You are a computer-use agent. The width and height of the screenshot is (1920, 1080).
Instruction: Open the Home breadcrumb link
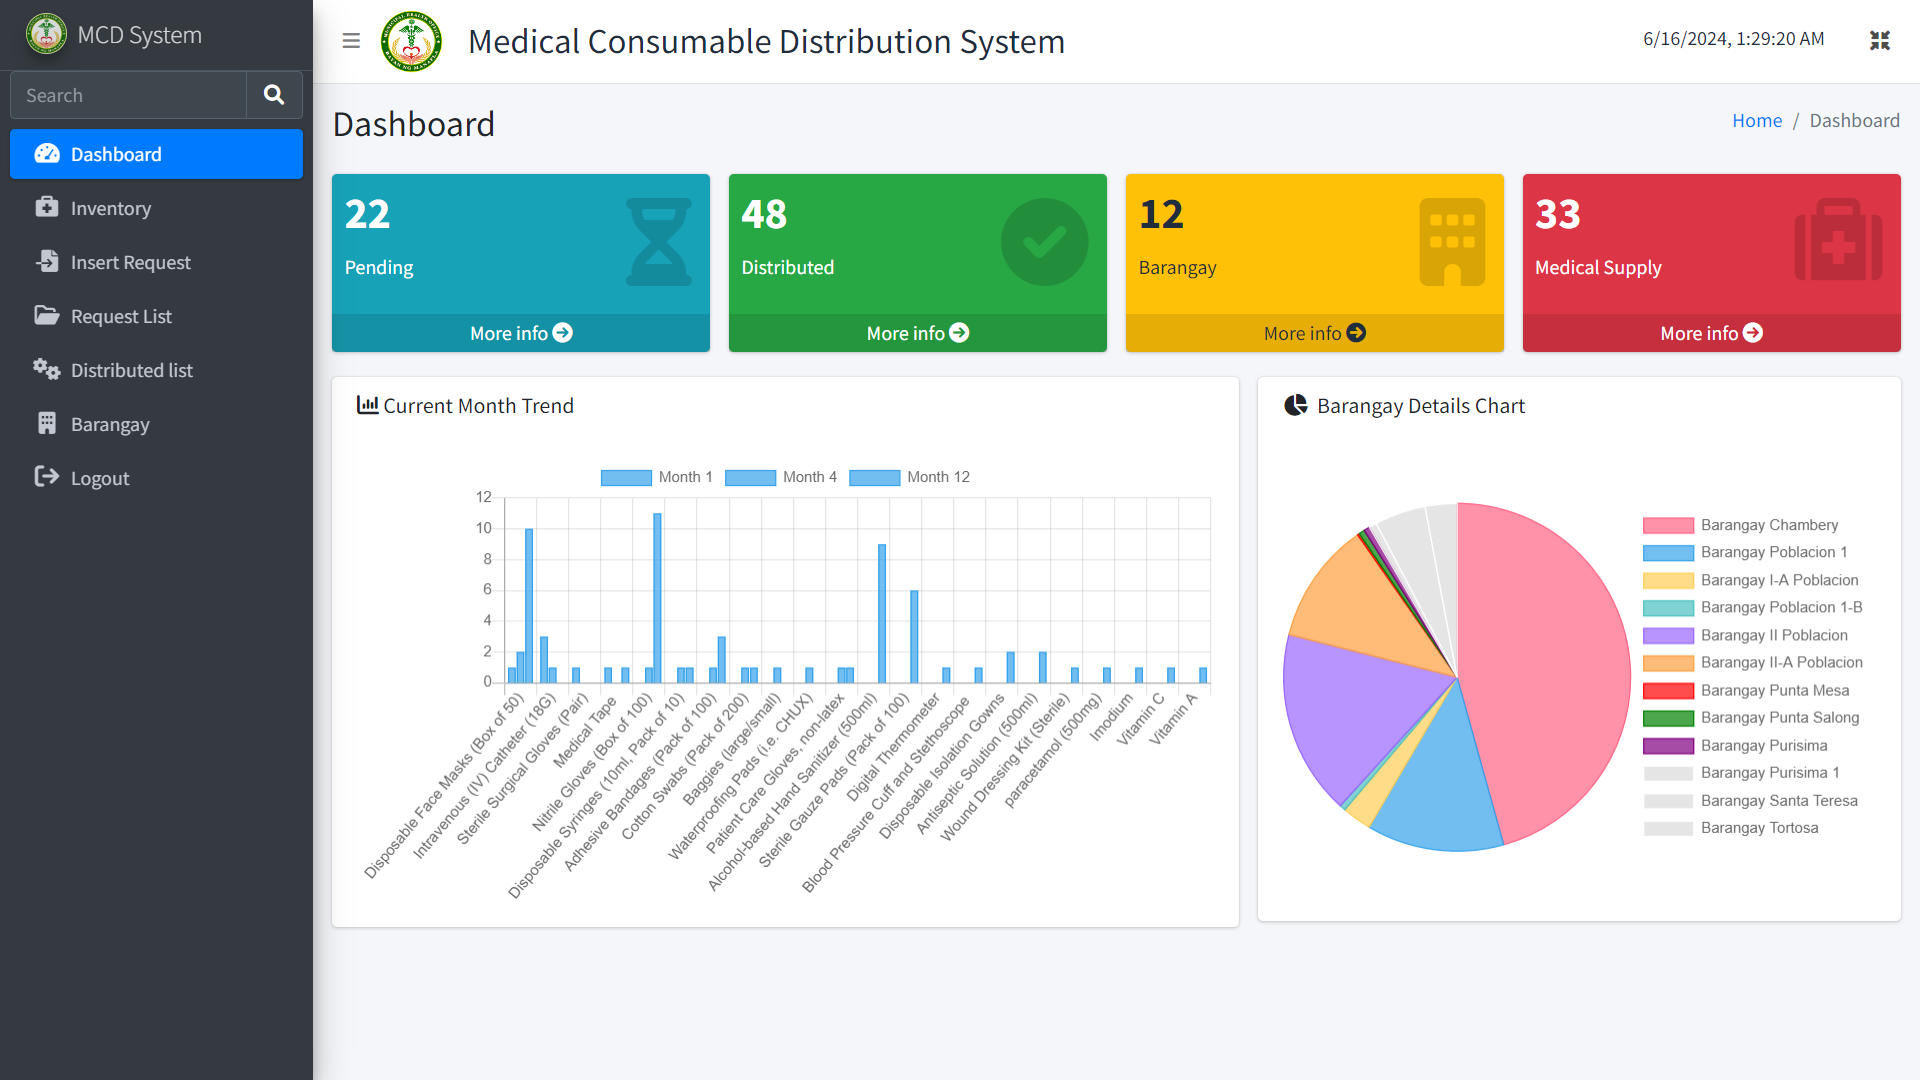tap(1756, 120)
